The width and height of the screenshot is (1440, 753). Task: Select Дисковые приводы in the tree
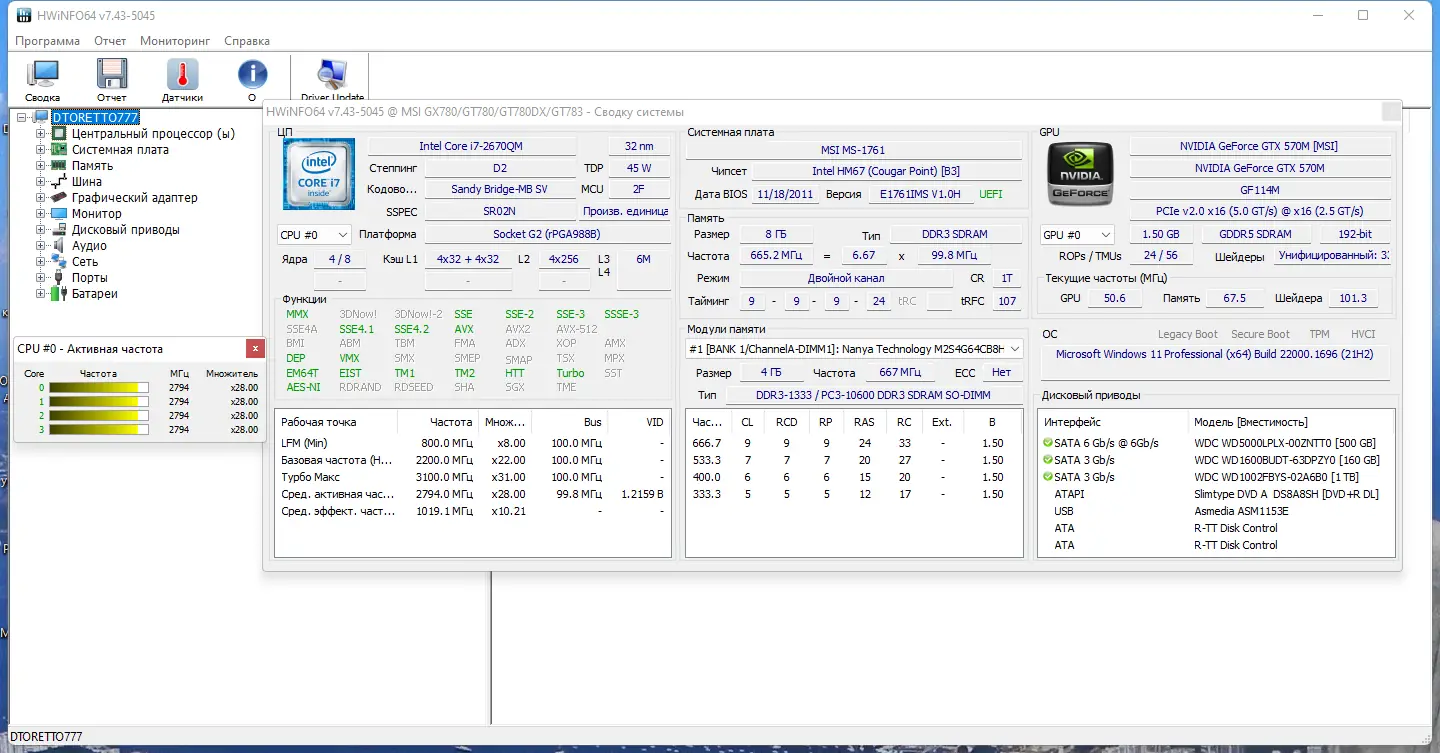tap(126, 230)
